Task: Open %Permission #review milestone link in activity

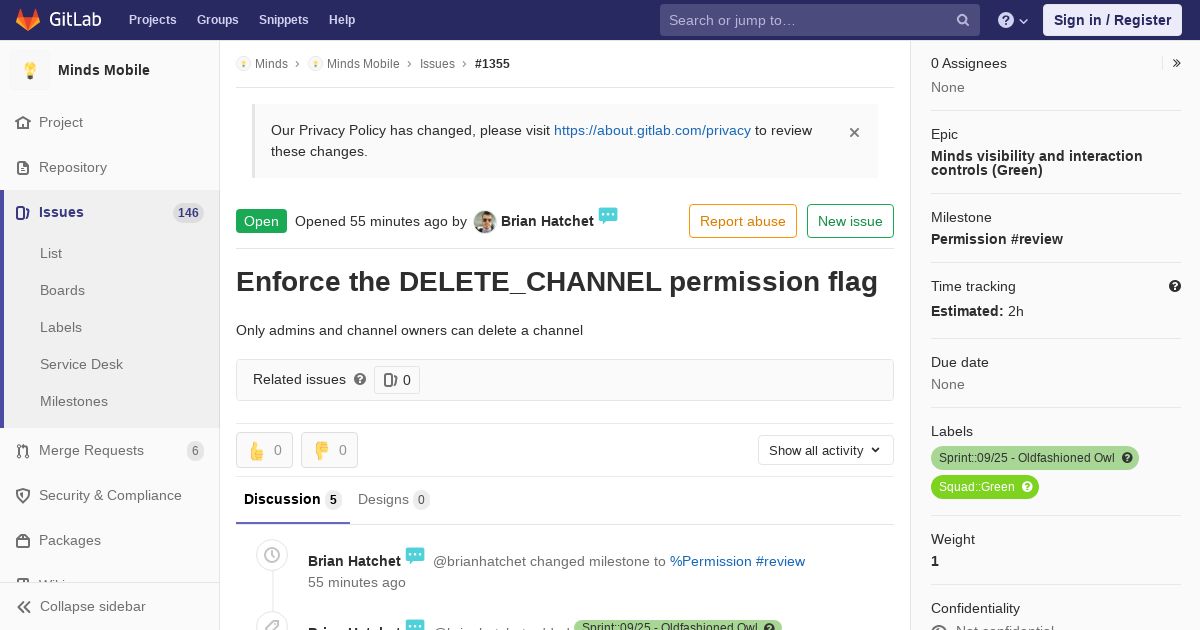Action: [x=737, y=561]
